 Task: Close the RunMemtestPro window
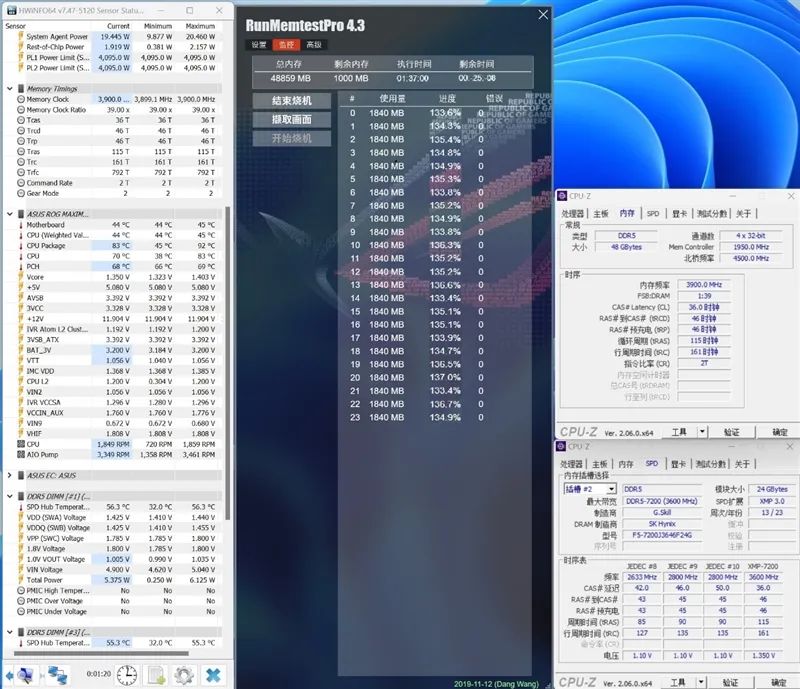[543, 15]
